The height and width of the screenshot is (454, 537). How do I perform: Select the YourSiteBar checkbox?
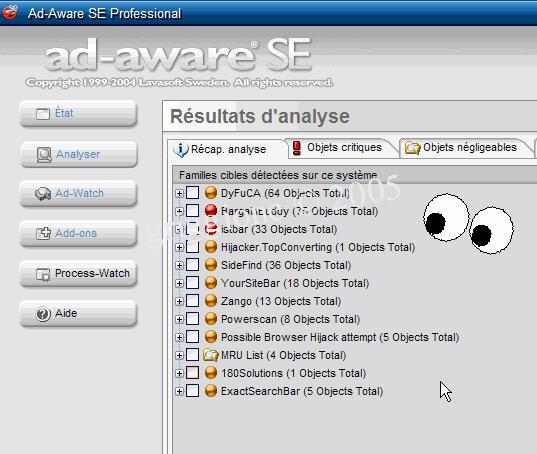(x=192, y=283)
